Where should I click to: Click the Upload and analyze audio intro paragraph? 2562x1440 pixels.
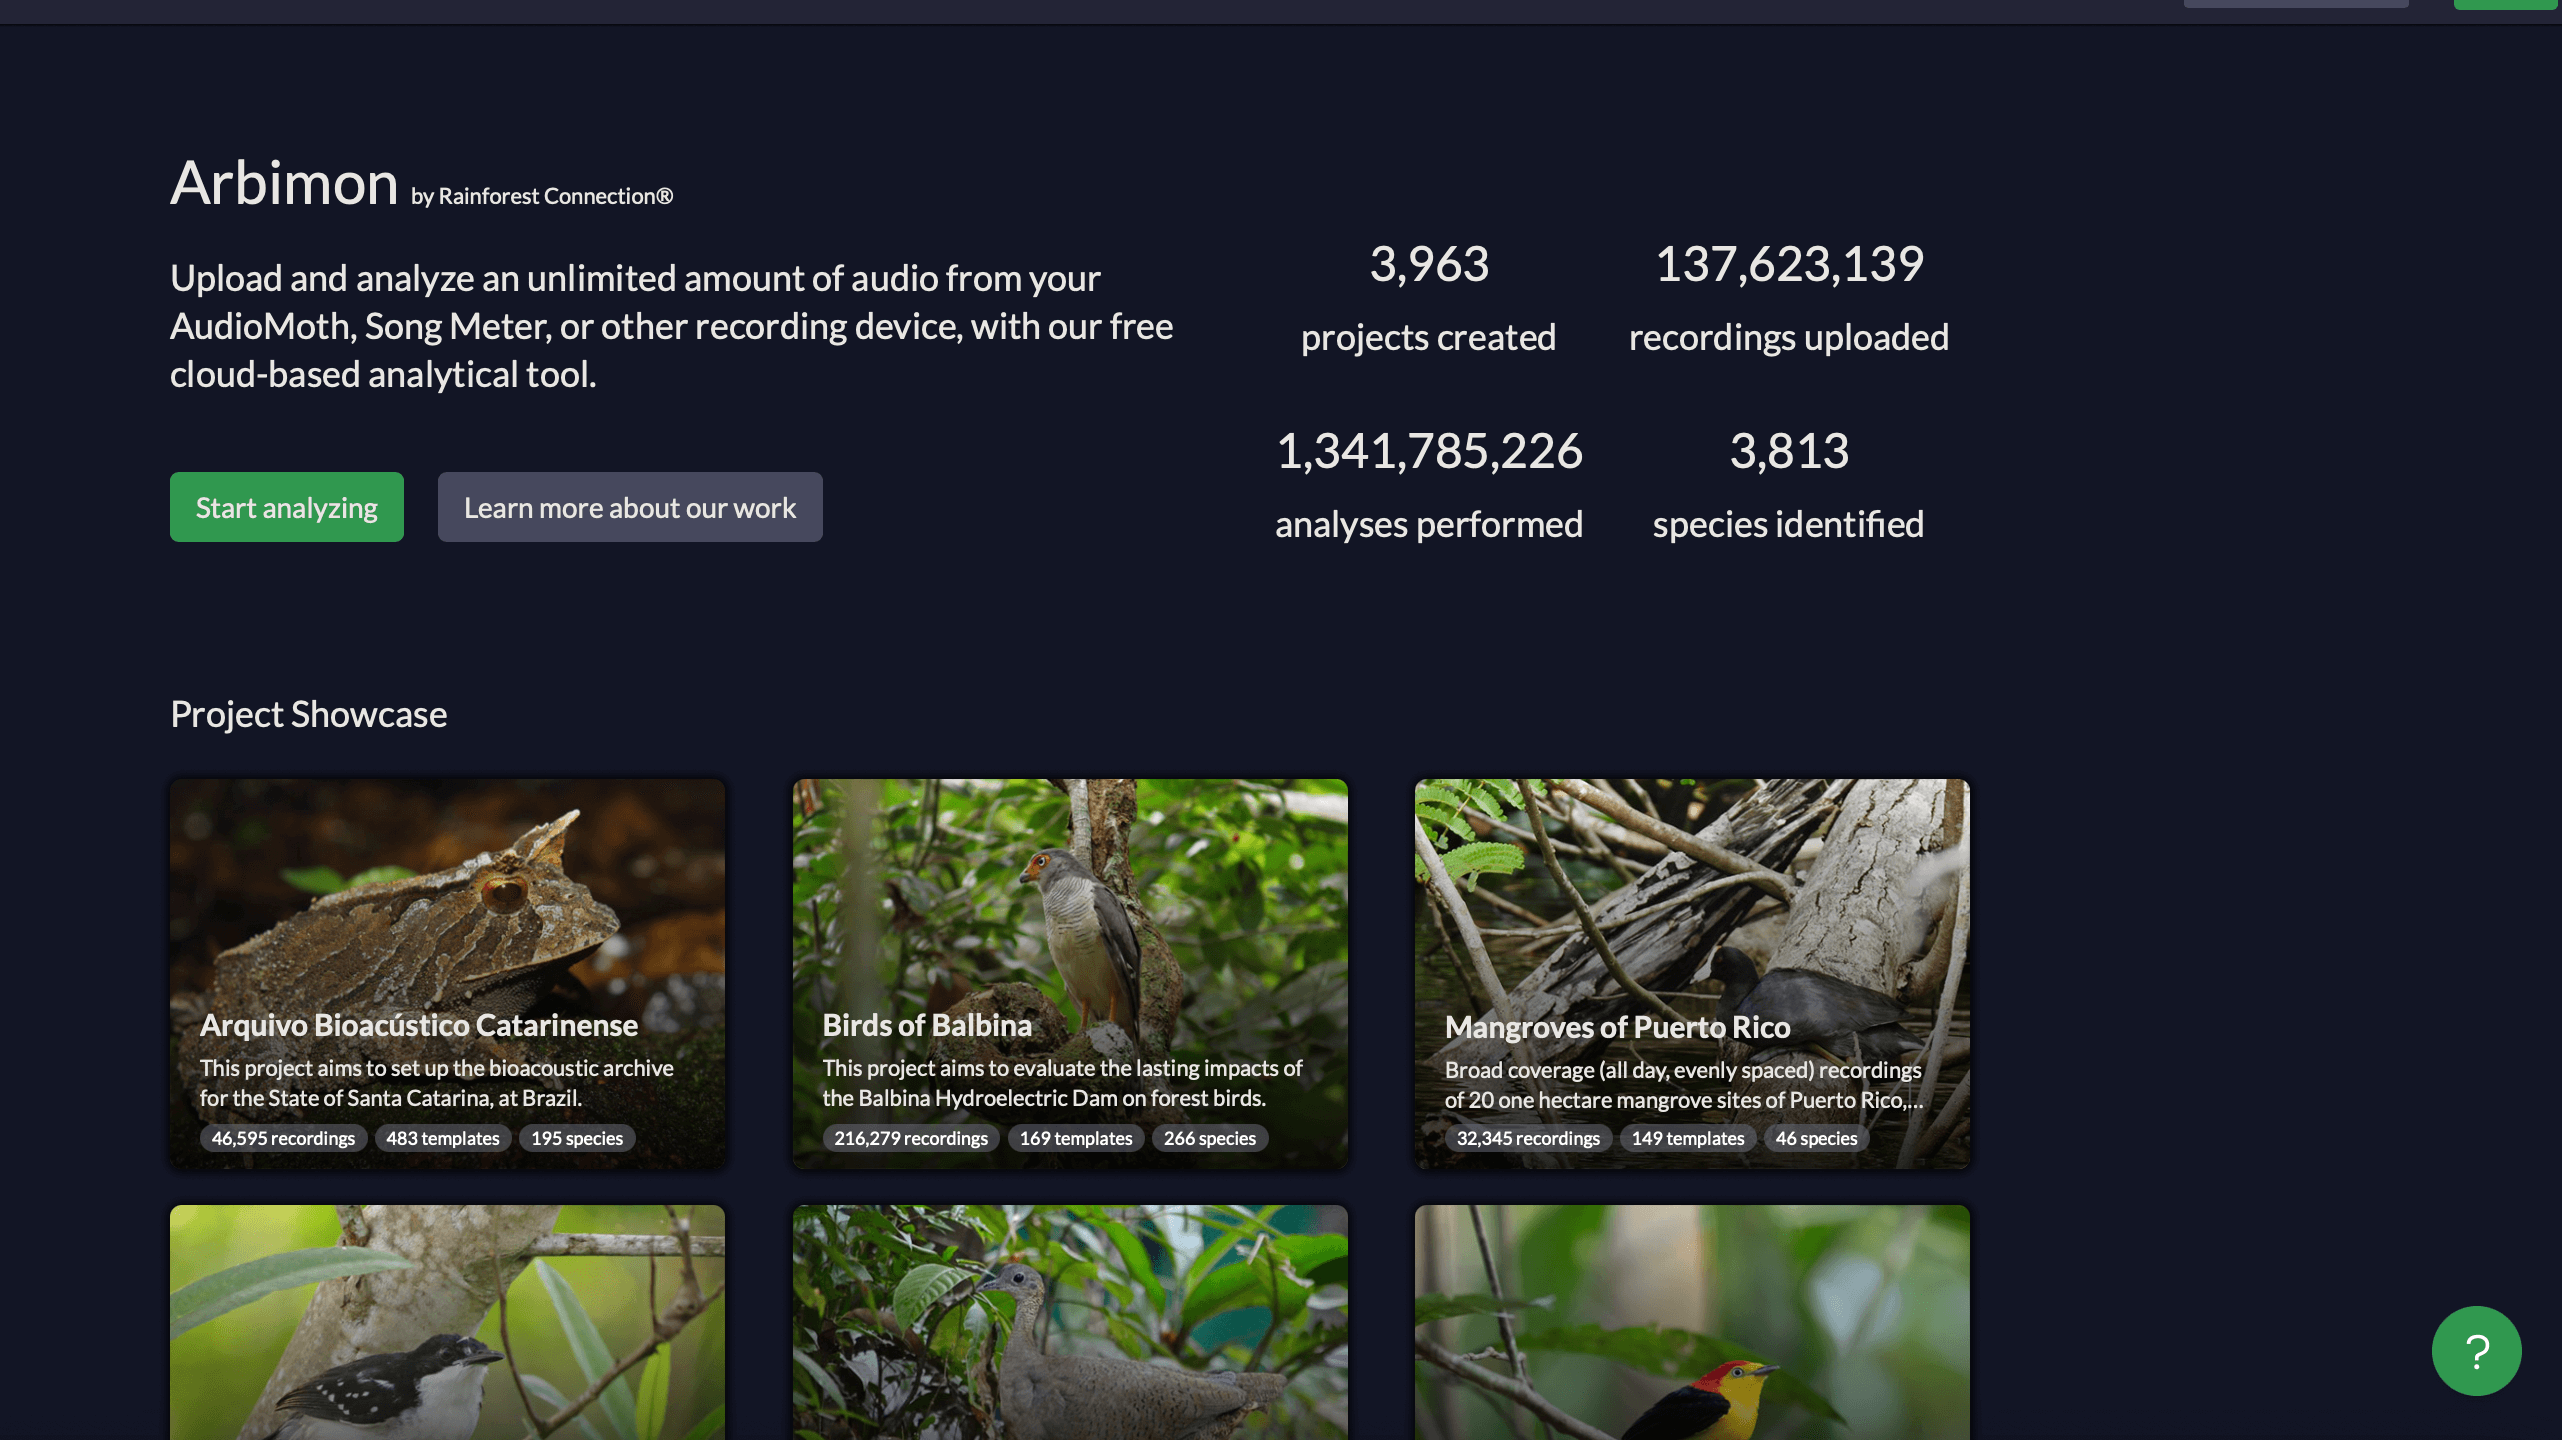click(x=671, y=326)
